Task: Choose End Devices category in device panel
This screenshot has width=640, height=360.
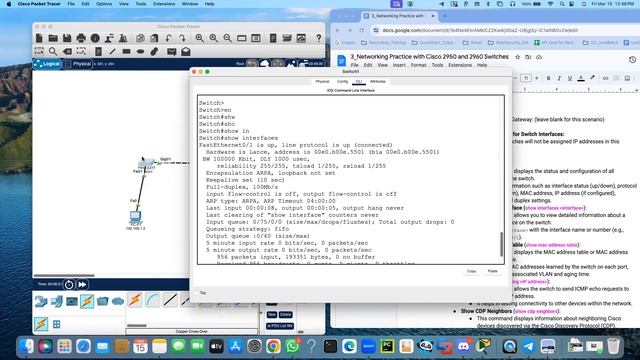Action: (56, 301)
